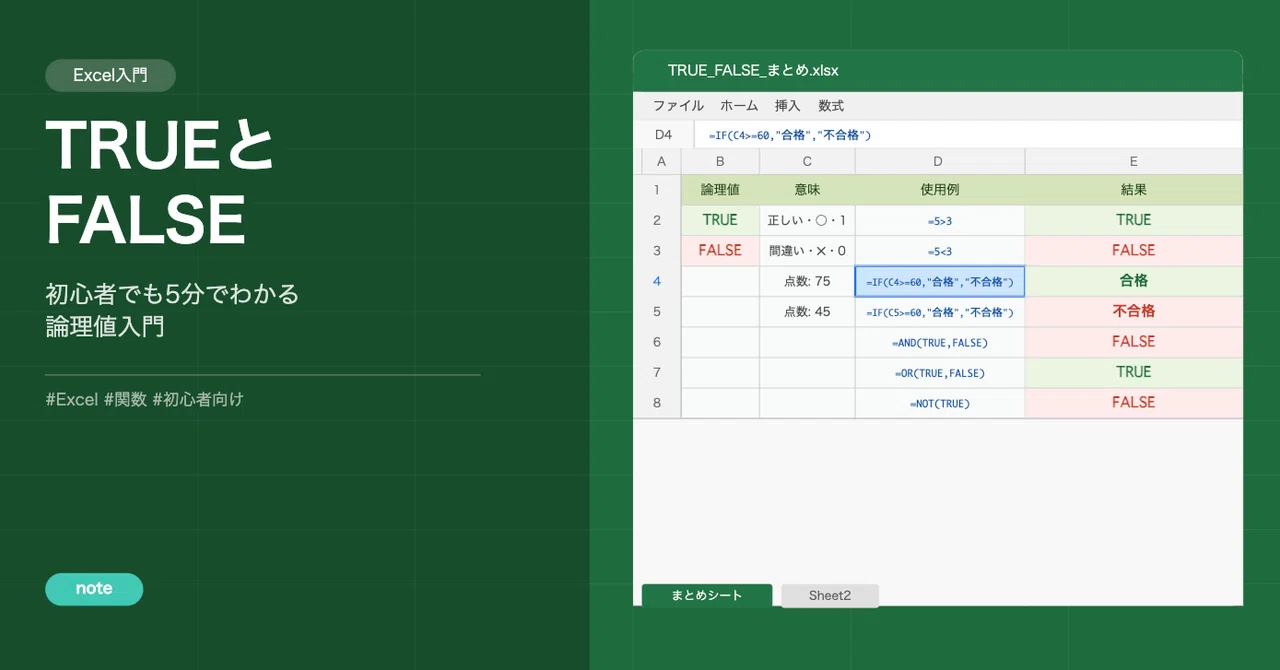Click the formula bar showing =IF(C4>=60
The height and width of the screenshot is (670, 1280).
(968, 134)
